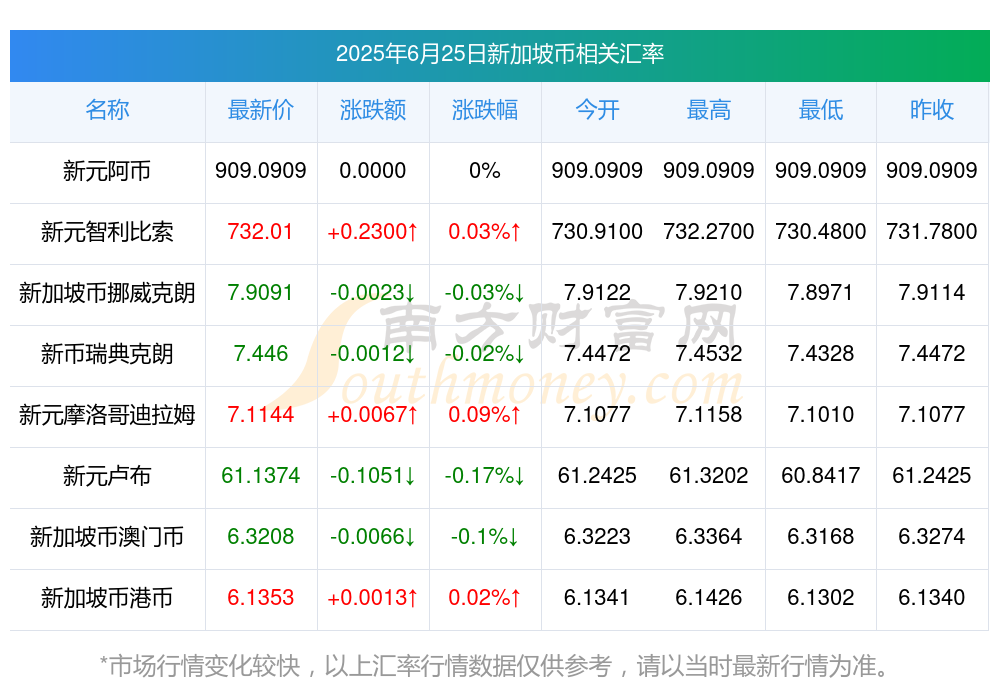Click the high price 7.9210
1000x698 pixels.
[709, 293]
